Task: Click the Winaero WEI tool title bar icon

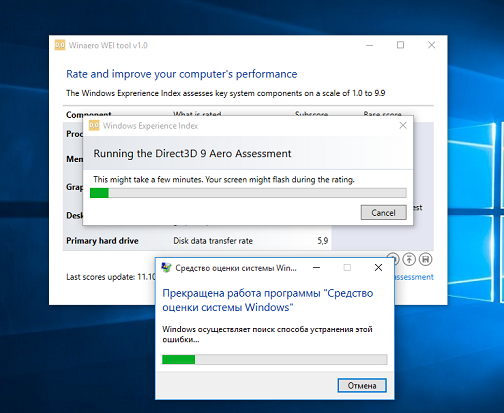Action: pos(60,45)
